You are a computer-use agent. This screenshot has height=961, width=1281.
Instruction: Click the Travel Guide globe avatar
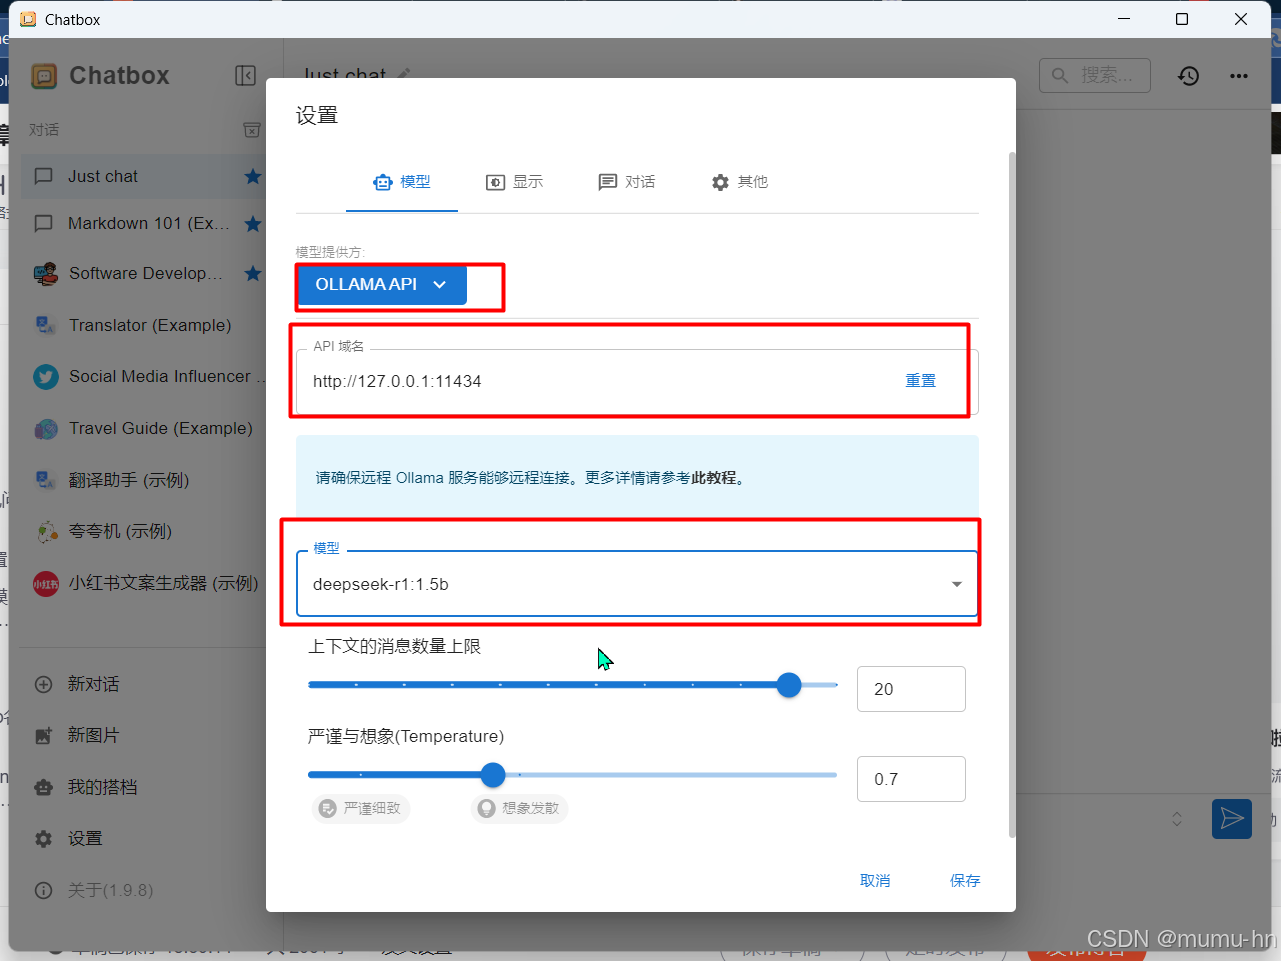[46, 429]
